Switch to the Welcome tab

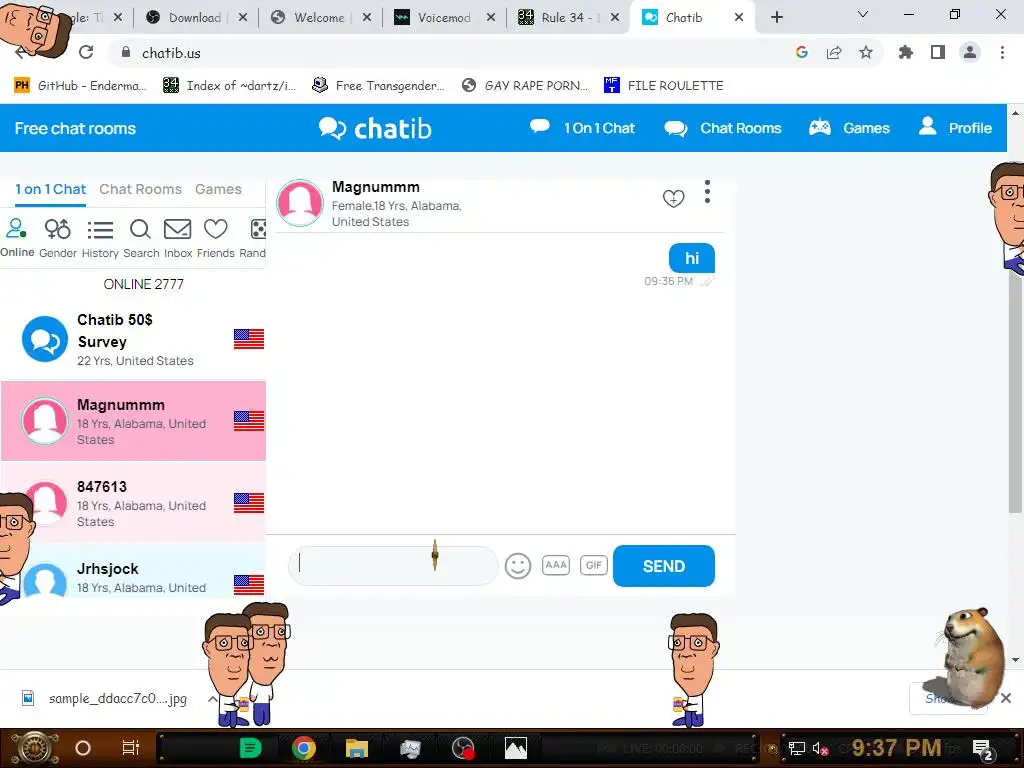coord(319,18)
